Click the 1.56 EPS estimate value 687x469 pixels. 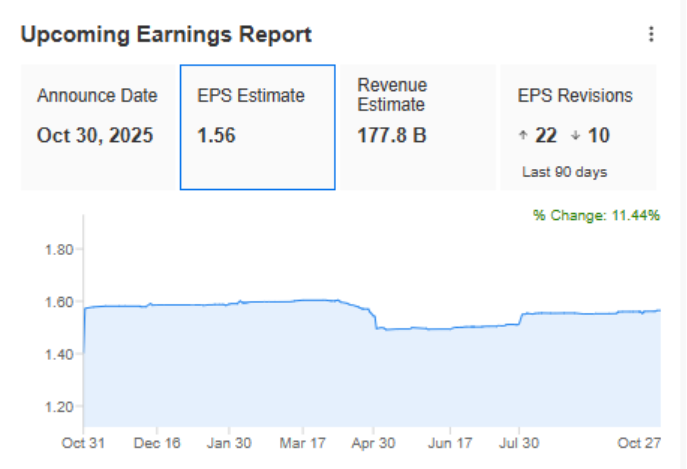(216, 135)
